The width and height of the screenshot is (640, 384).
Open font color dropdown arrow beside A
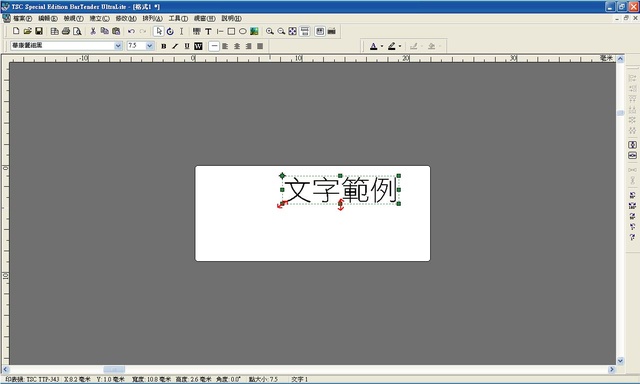coord(382,46)
